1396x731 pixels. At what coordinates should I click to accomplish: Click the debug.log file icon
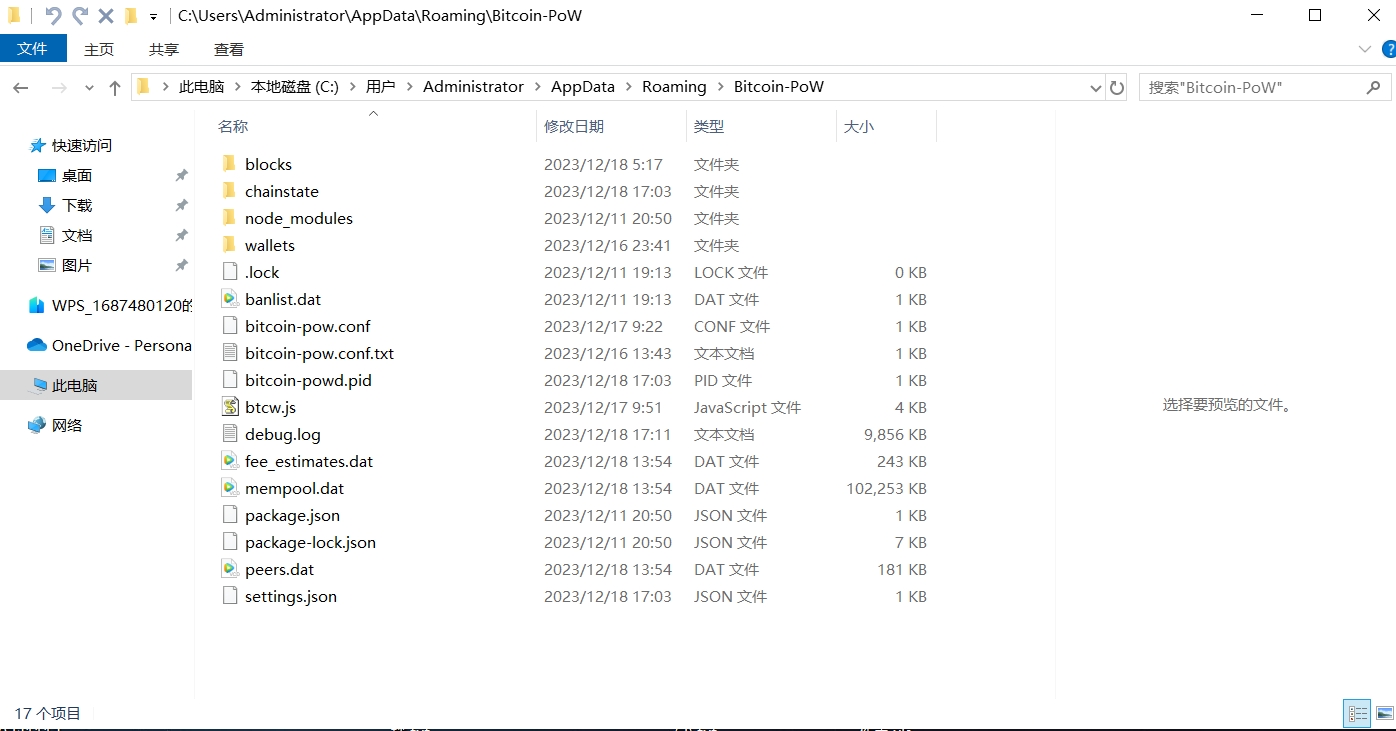(x=229, y=434)
